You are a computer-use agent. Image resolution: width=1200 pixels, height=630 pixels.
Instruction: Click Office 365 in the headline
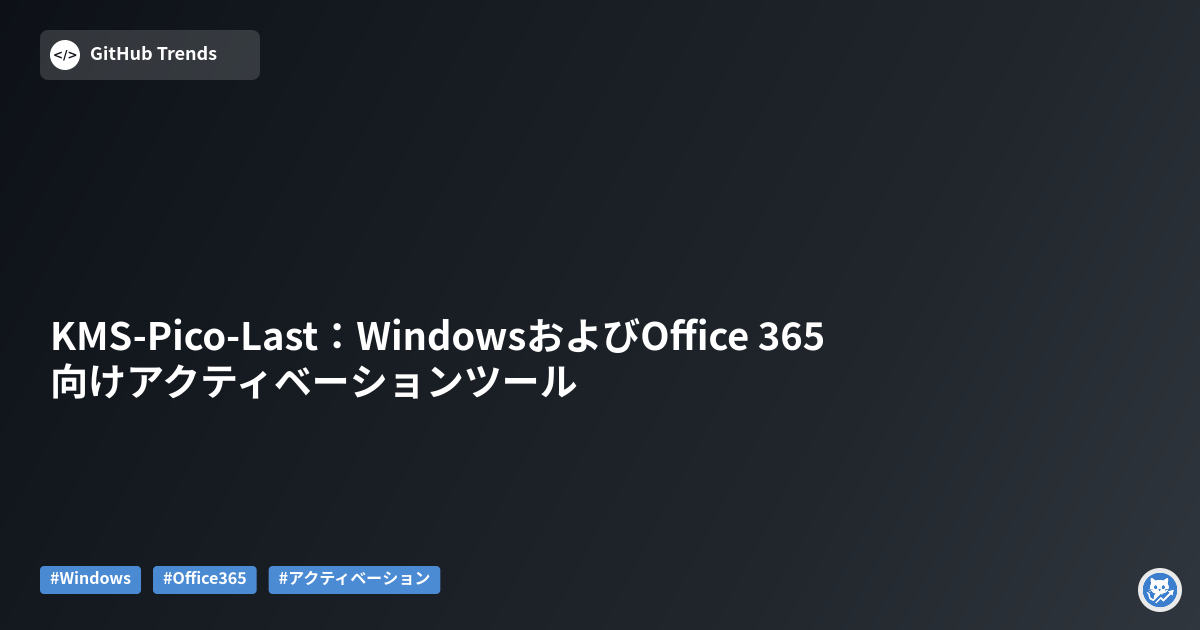732,338
